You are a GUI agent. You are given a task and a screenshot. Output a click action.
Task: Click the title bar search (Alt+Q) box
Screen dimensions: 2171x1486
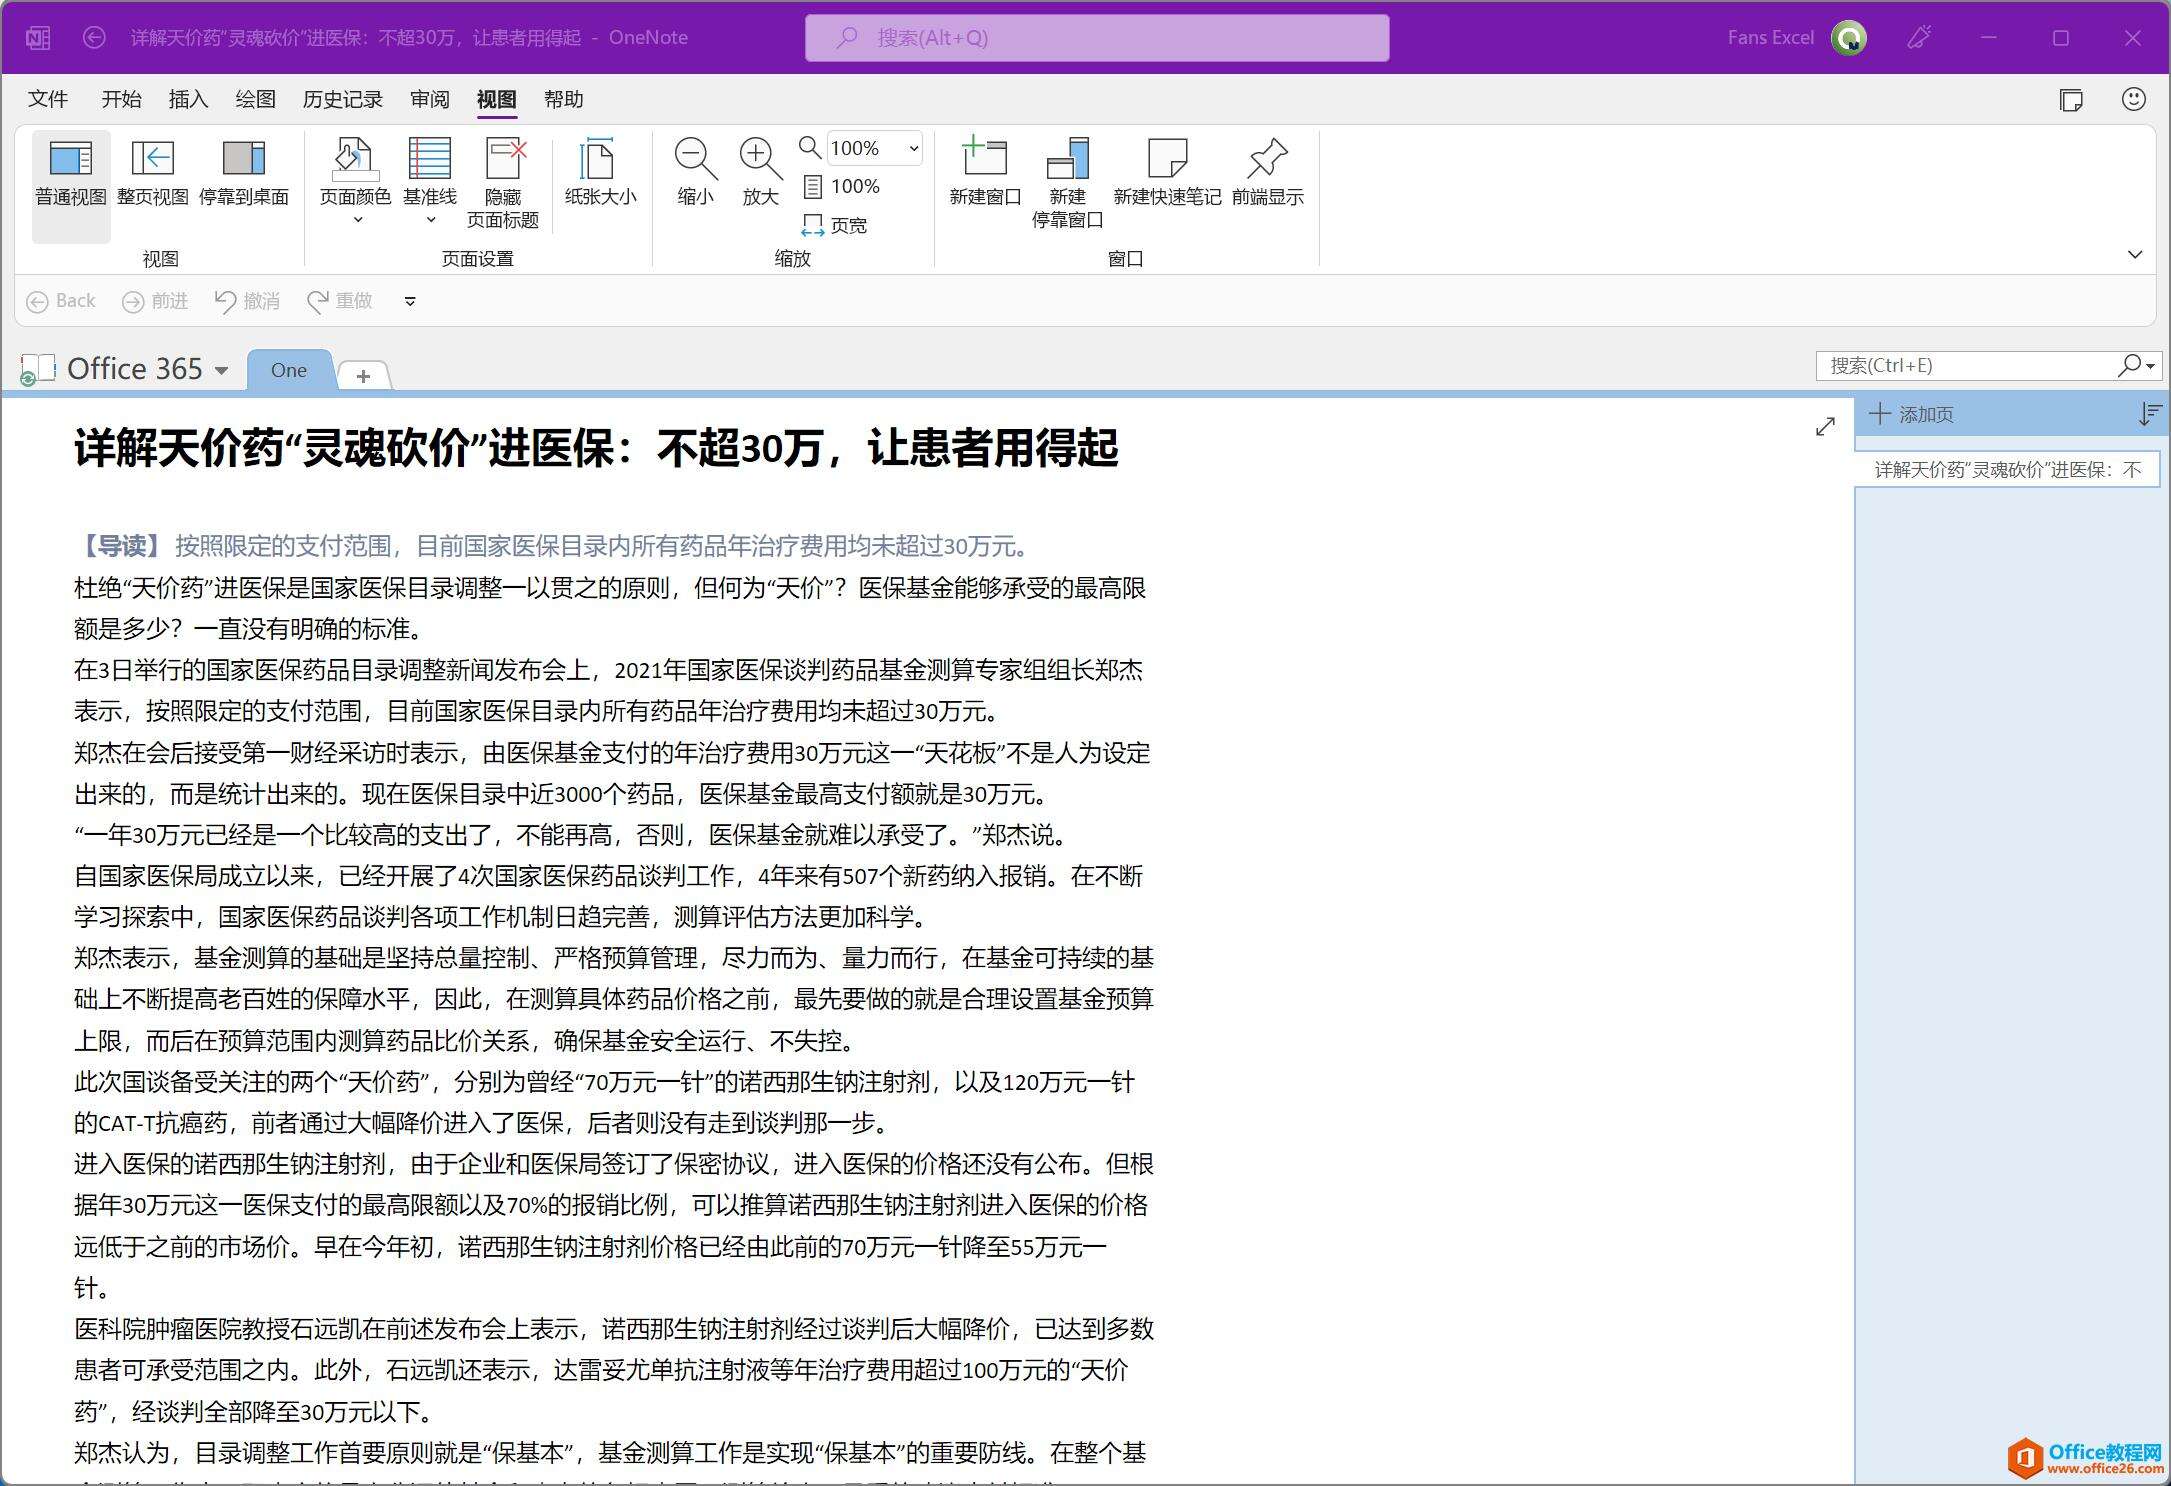click(1097, 38)
